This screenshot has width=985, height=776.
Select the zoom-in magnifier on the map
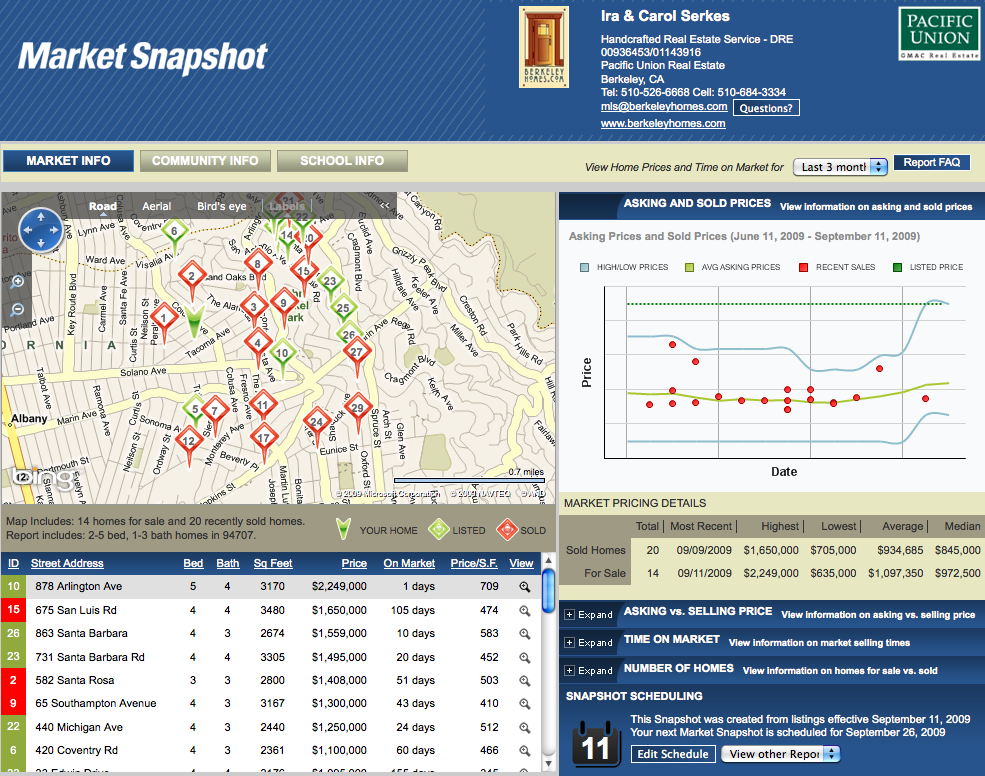click(x=16, y=282)
